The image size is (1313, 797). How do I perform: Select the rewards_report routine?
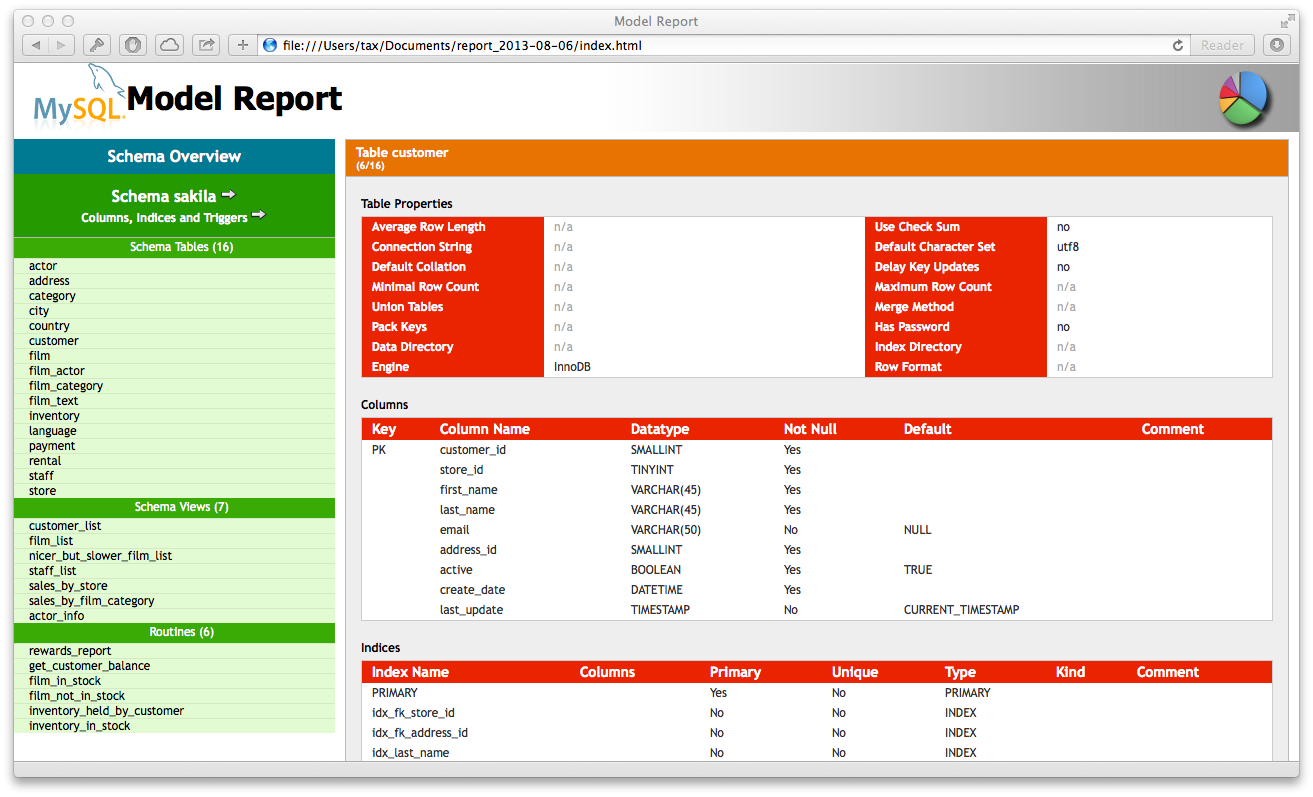[70, 651]
